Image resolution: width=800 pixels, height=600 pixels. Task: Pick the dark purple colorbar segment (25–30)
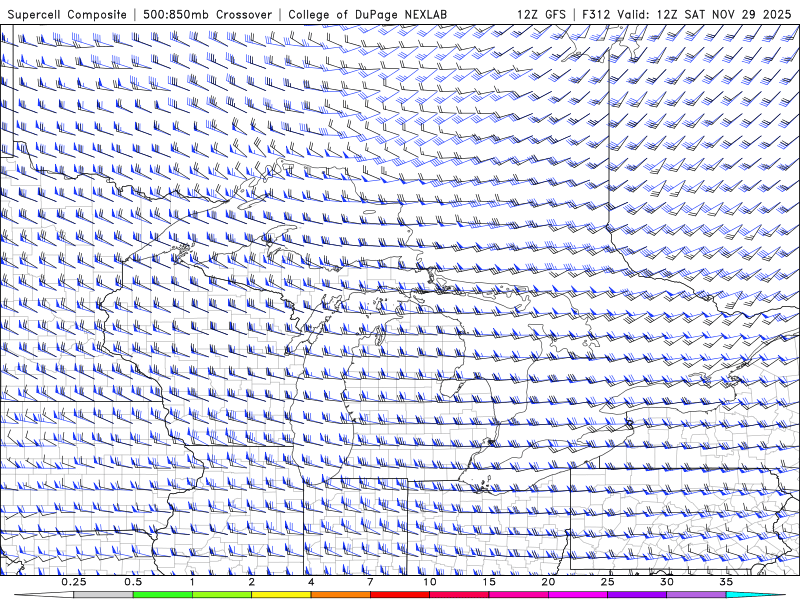click(637, 595)
